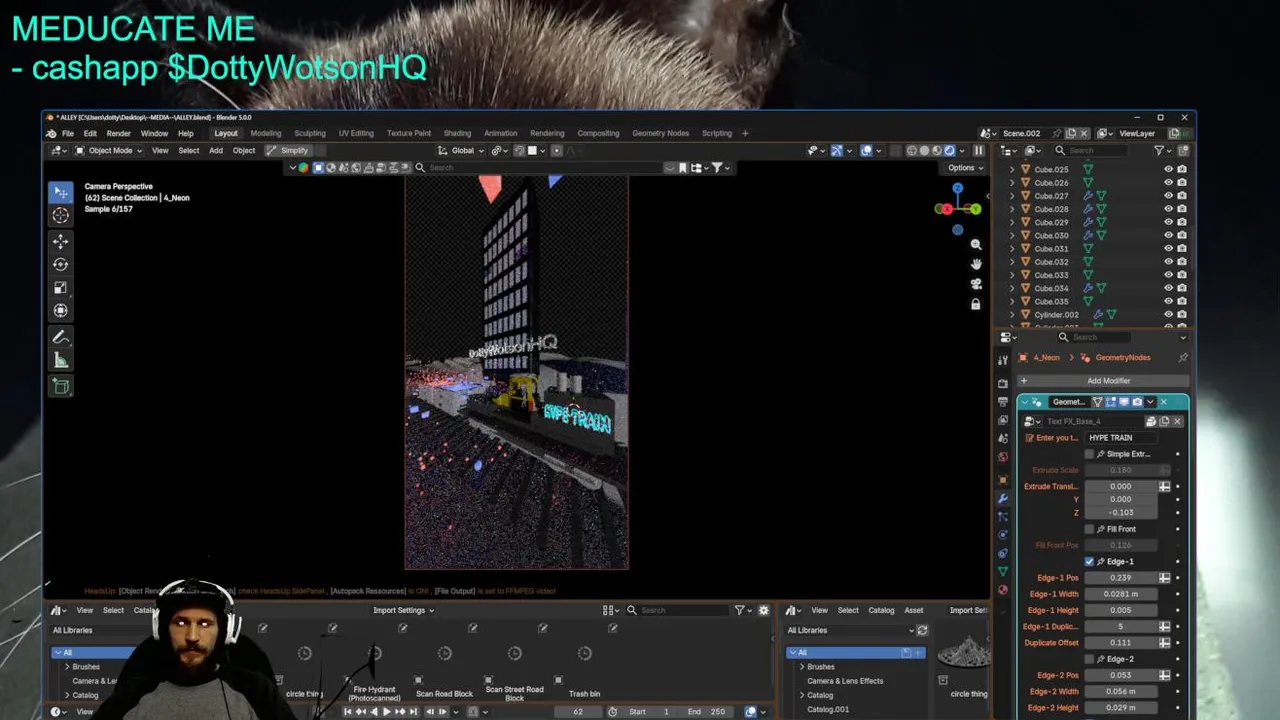Enable the Simple Extrude checkbox
The width and height of the screenshot is (1280, 720).
[x=1089, y=454]
